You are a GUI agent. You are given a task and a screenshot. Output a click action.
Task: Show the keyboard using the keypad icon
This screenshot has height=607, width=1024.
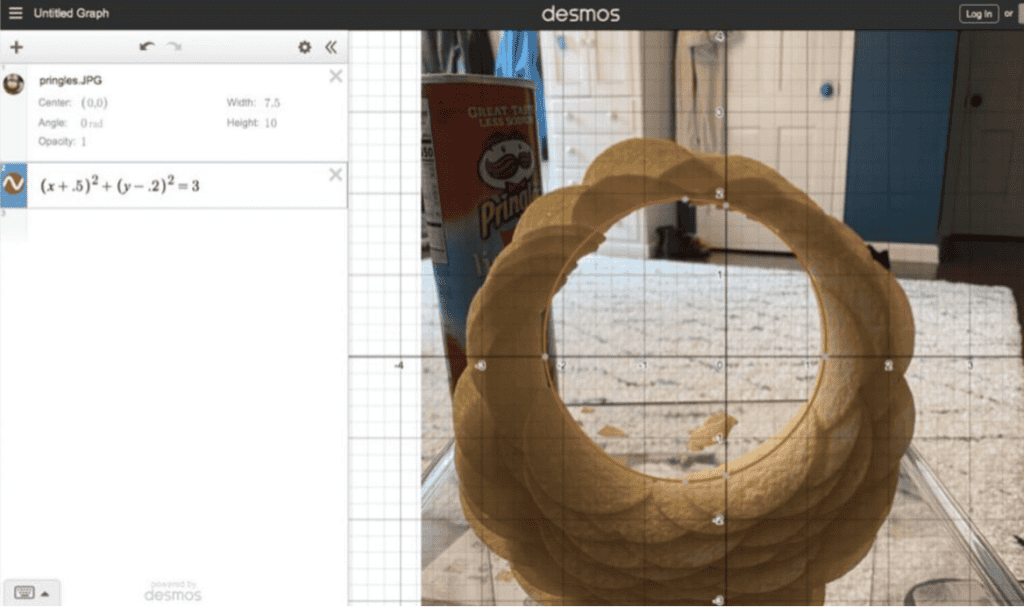[x=24, y=592]
